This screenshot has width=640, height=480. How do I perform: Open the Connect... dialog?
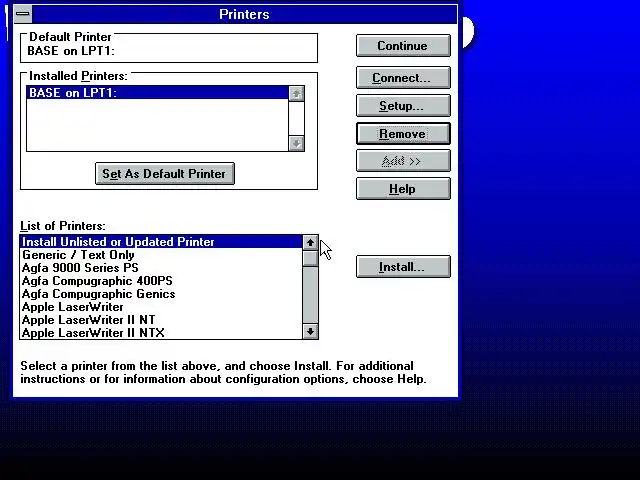click(x=403, y=78)
